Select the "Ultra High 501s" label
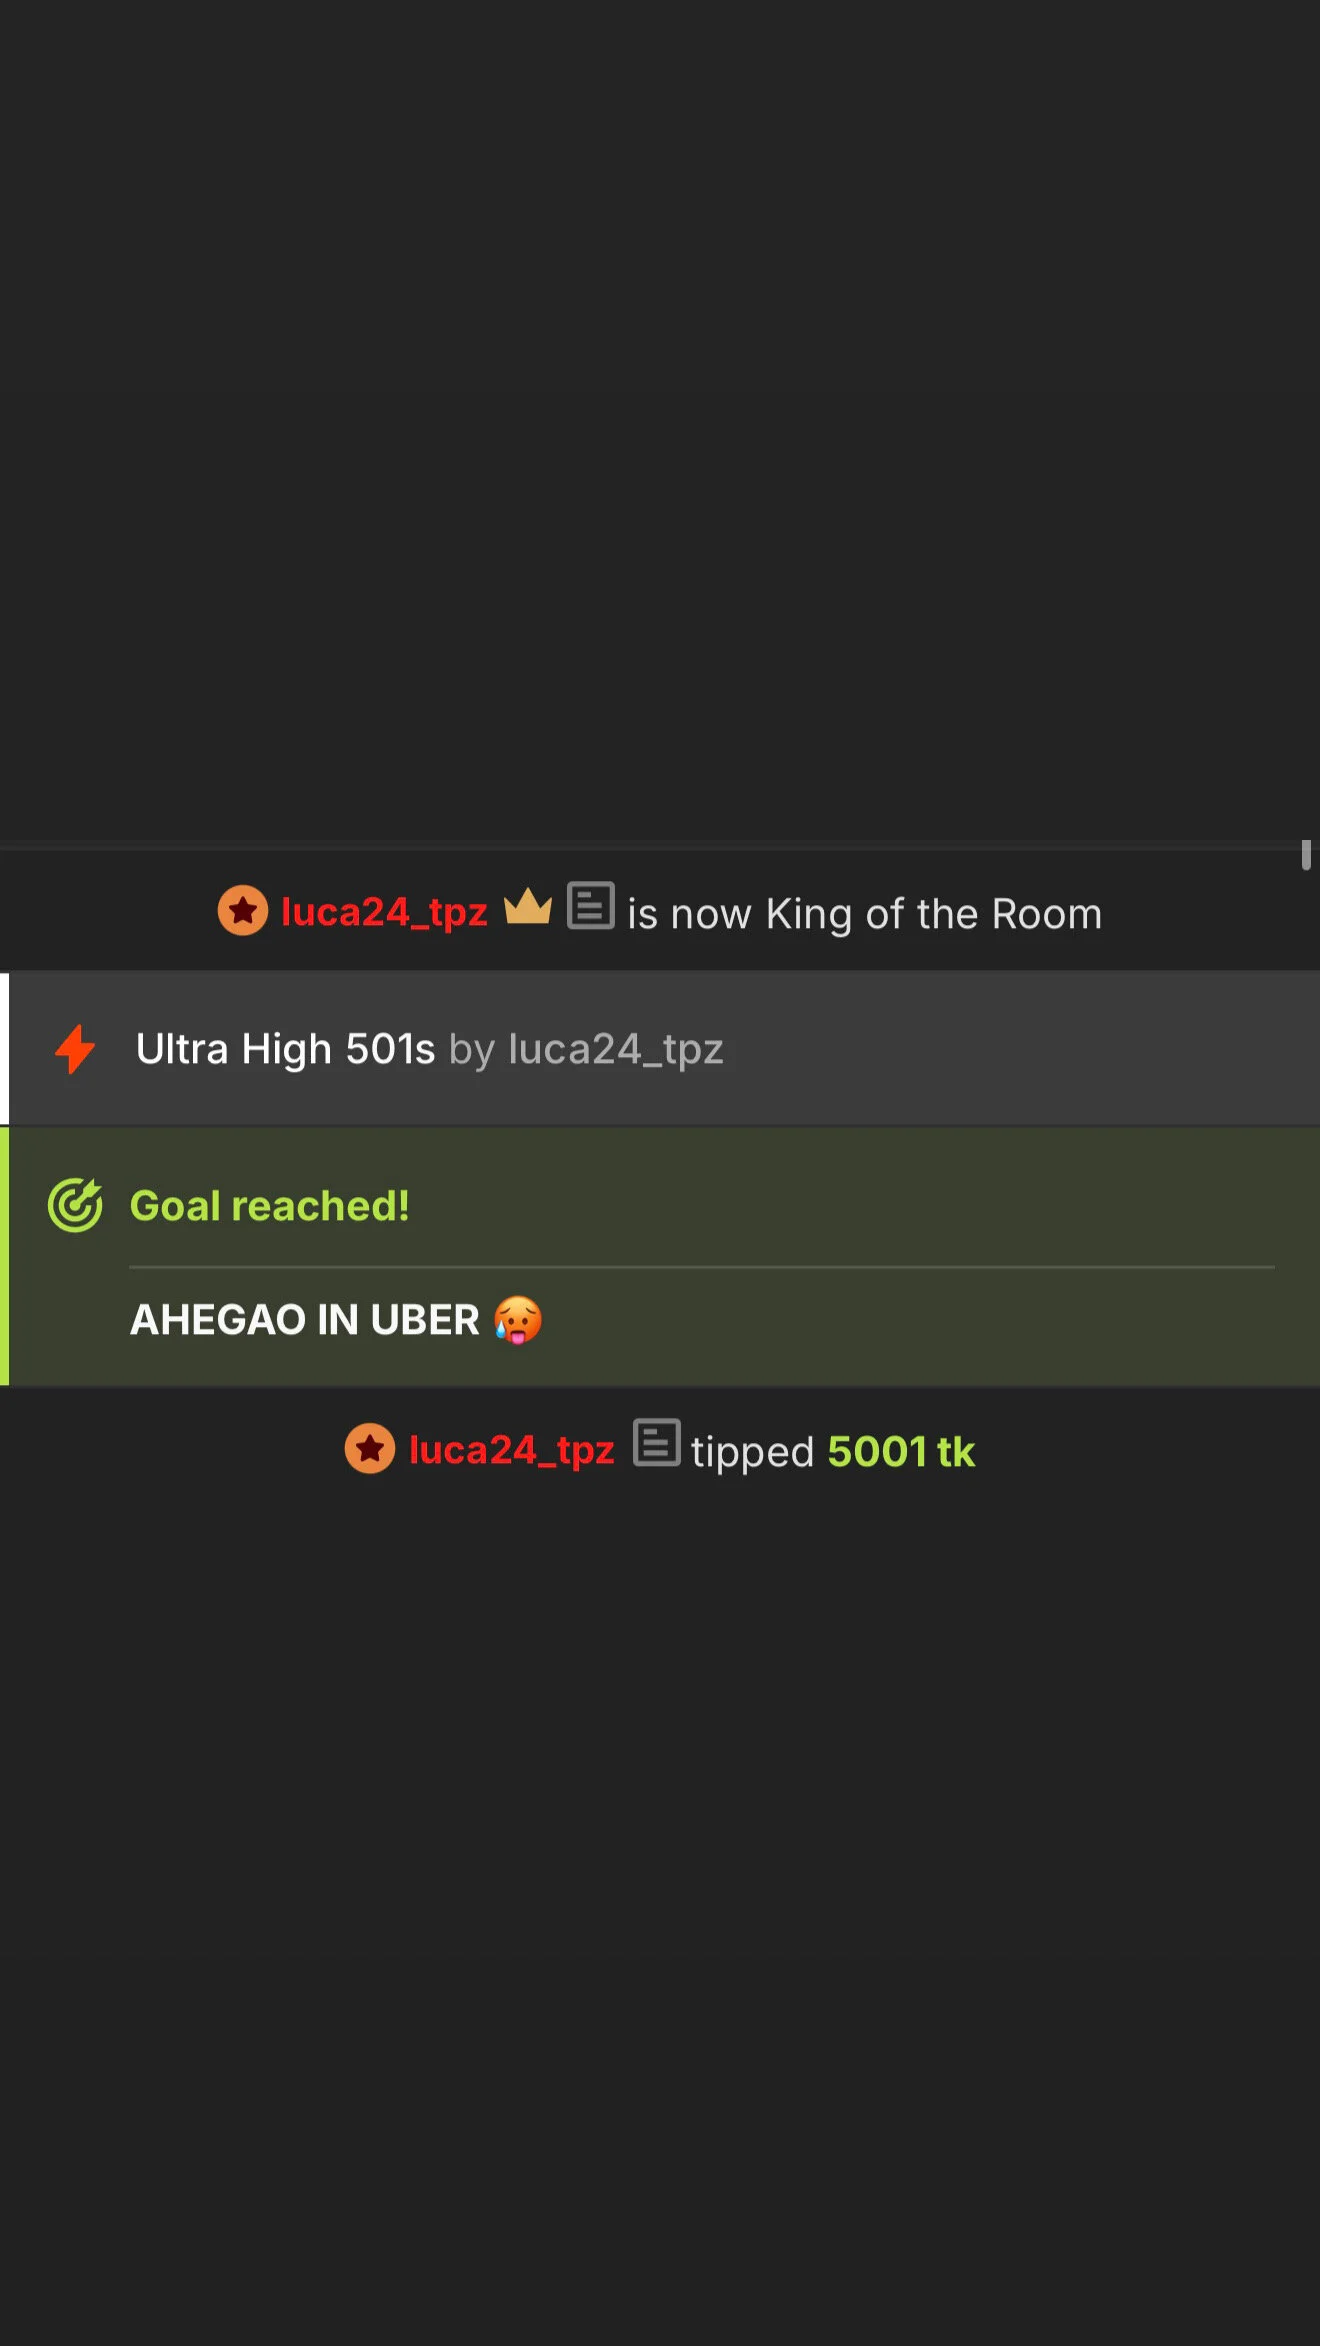The height and width of the screenshot is (2346, 1320). click(x=285, y=1049)
